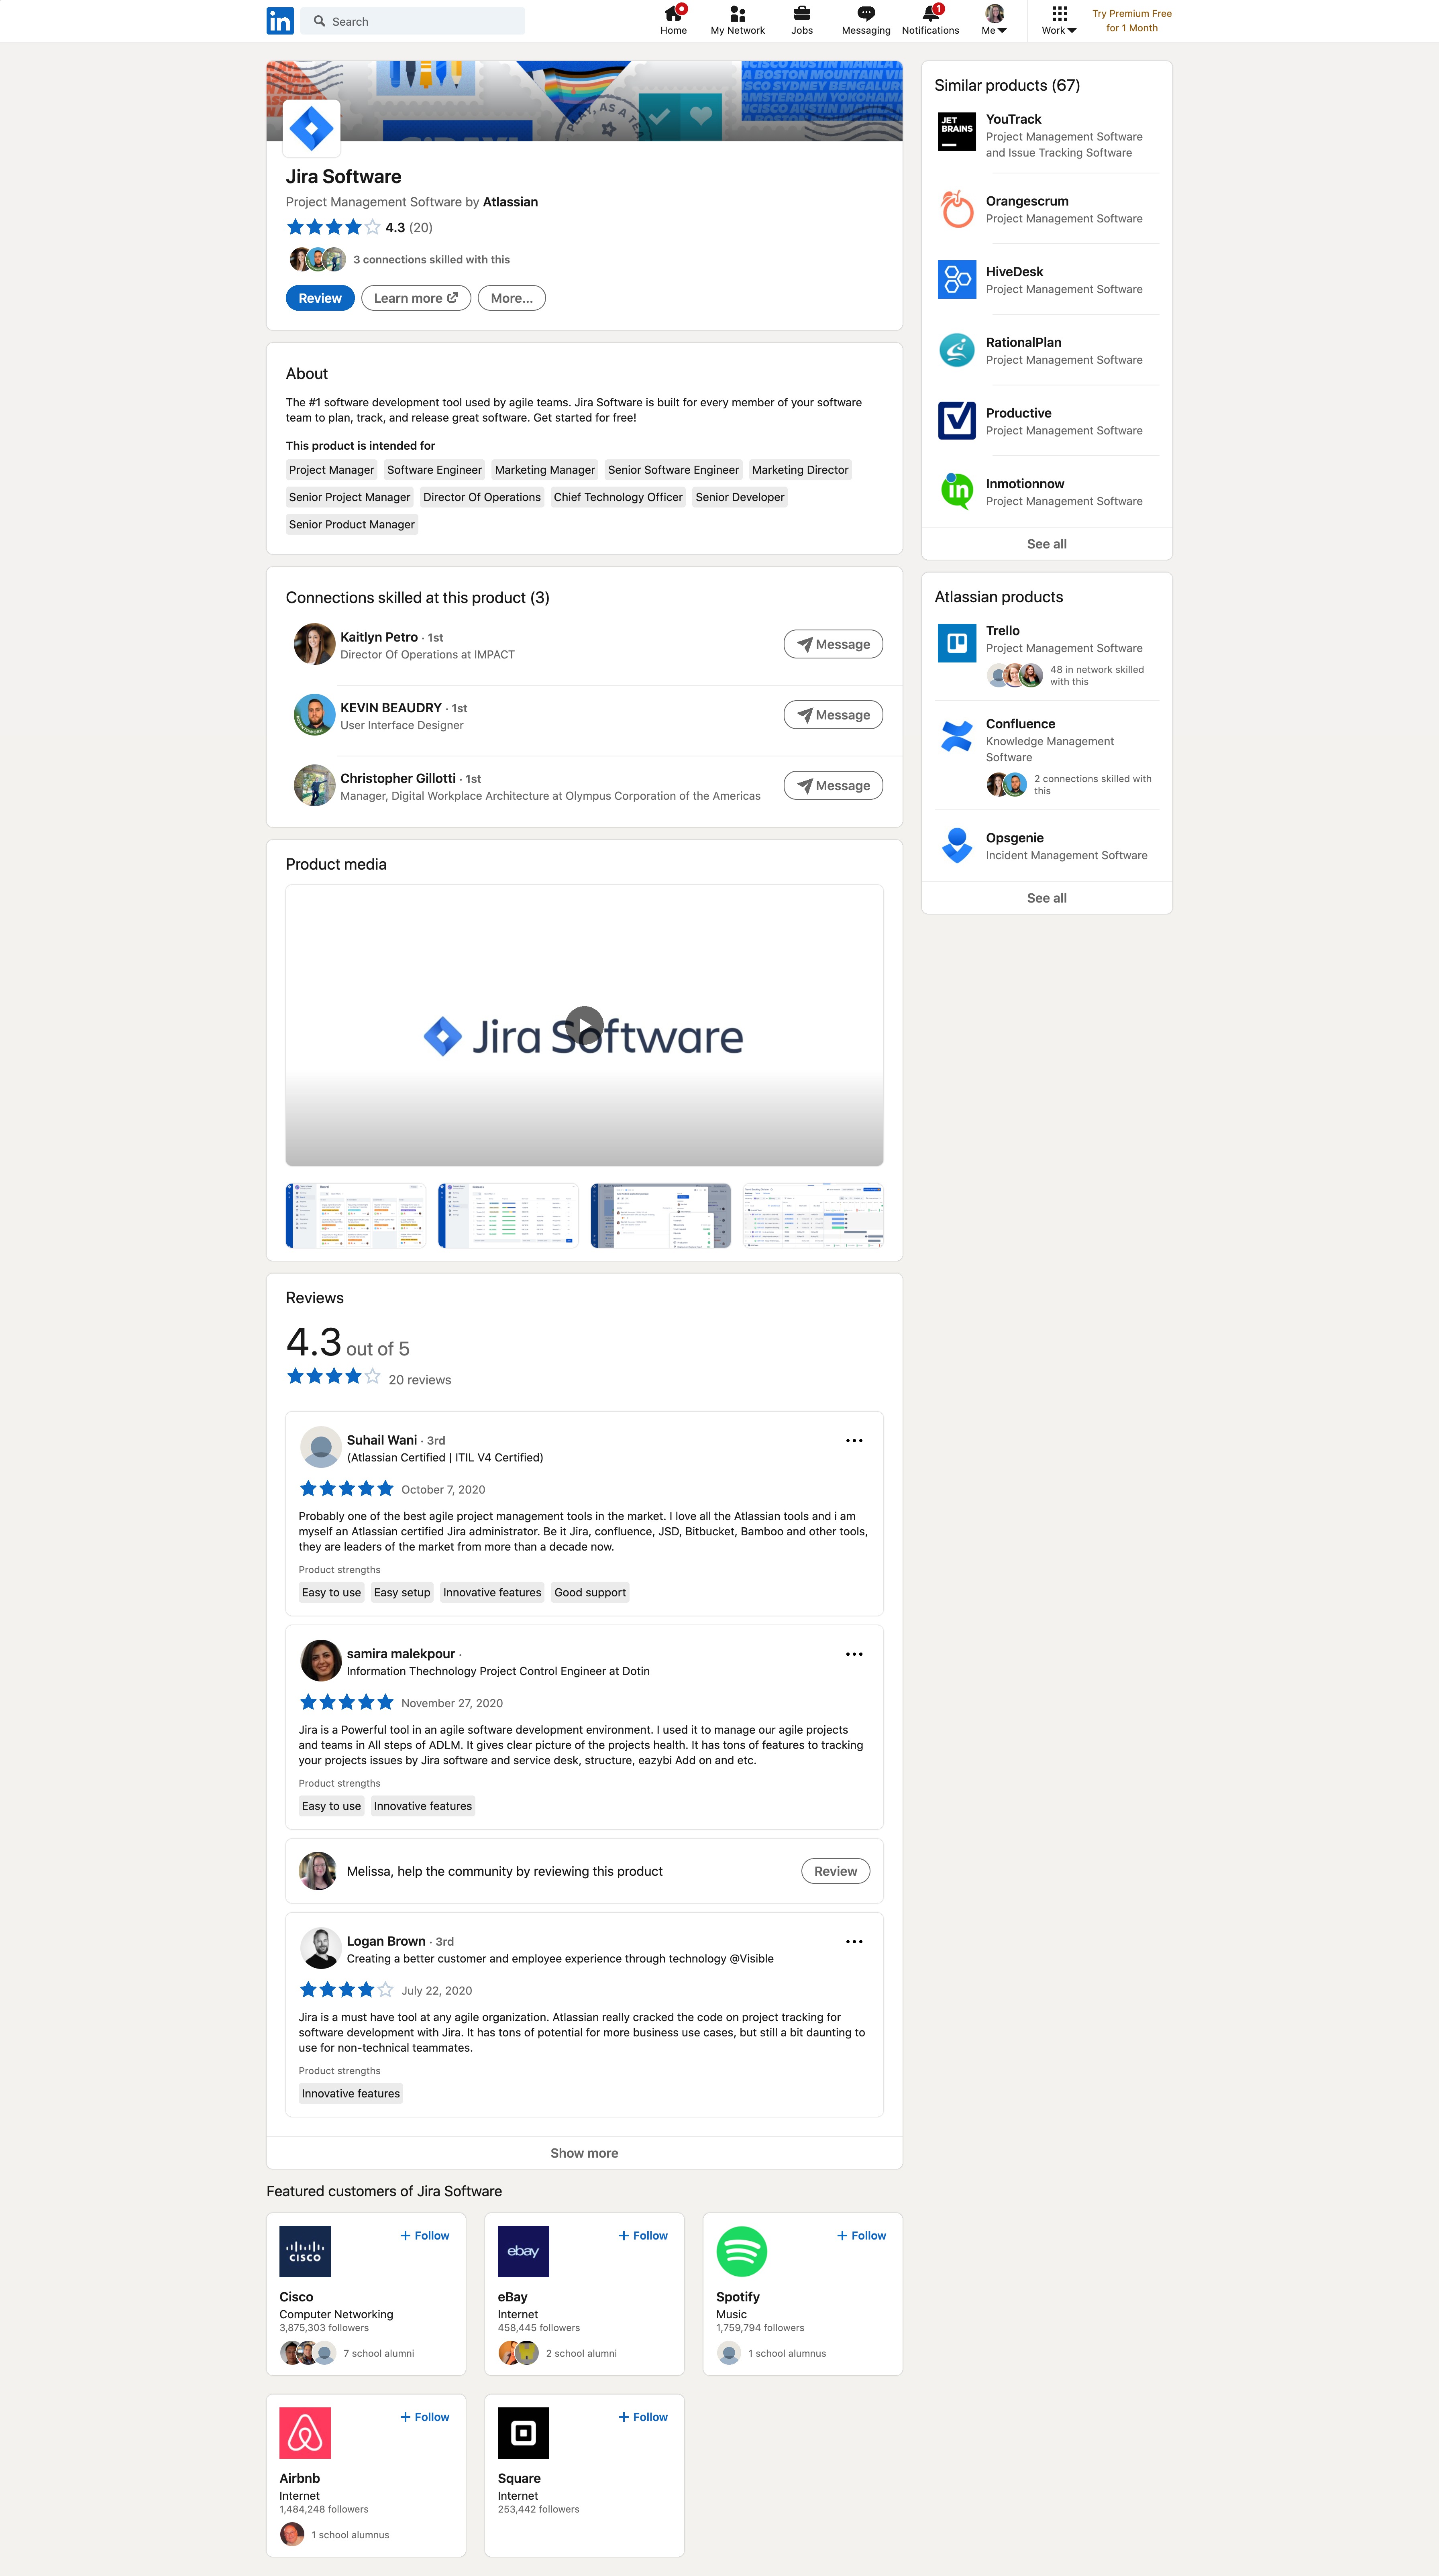This screenshot has height=2576, width=1439.
Task: Open the Learn more external link
Action: click(415, 297)
